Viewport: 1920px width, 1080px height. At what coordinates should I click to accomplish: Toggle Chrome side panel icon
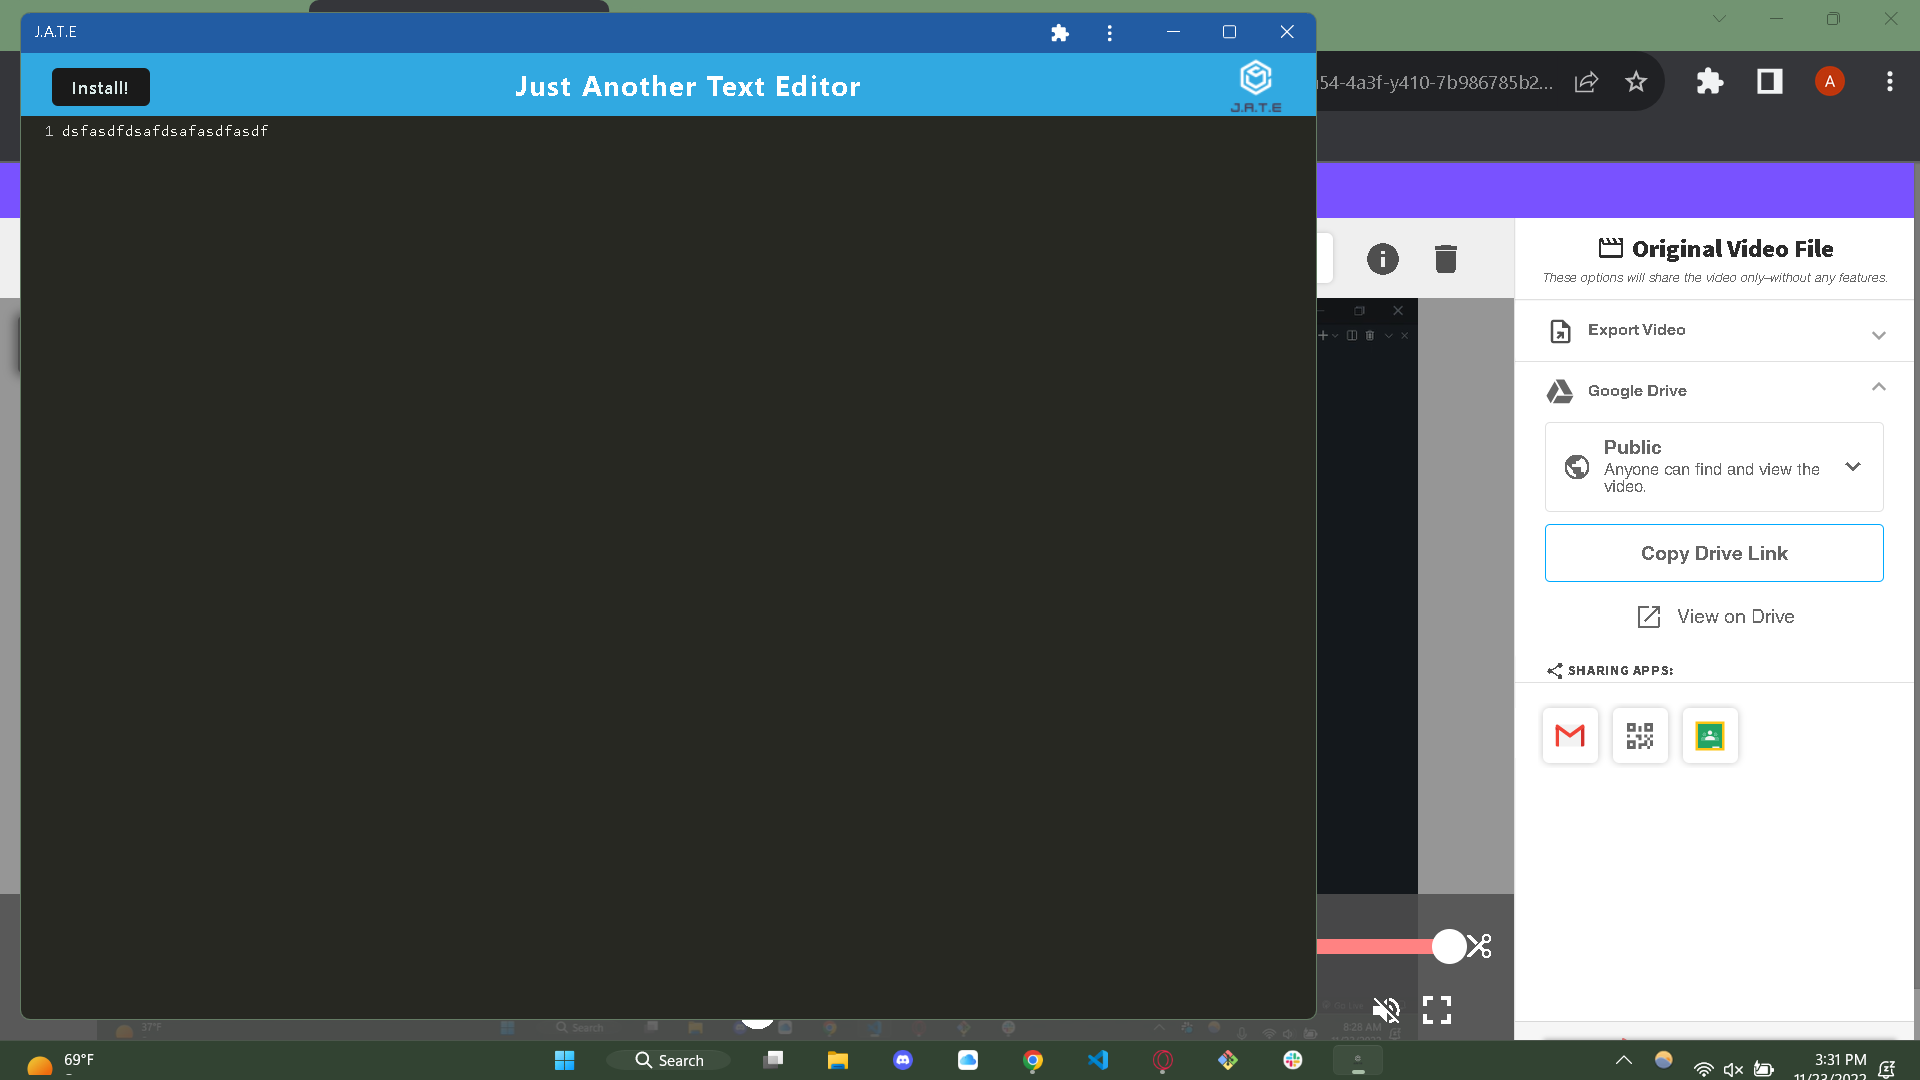pyautogui.click(x=1770, y=82)
